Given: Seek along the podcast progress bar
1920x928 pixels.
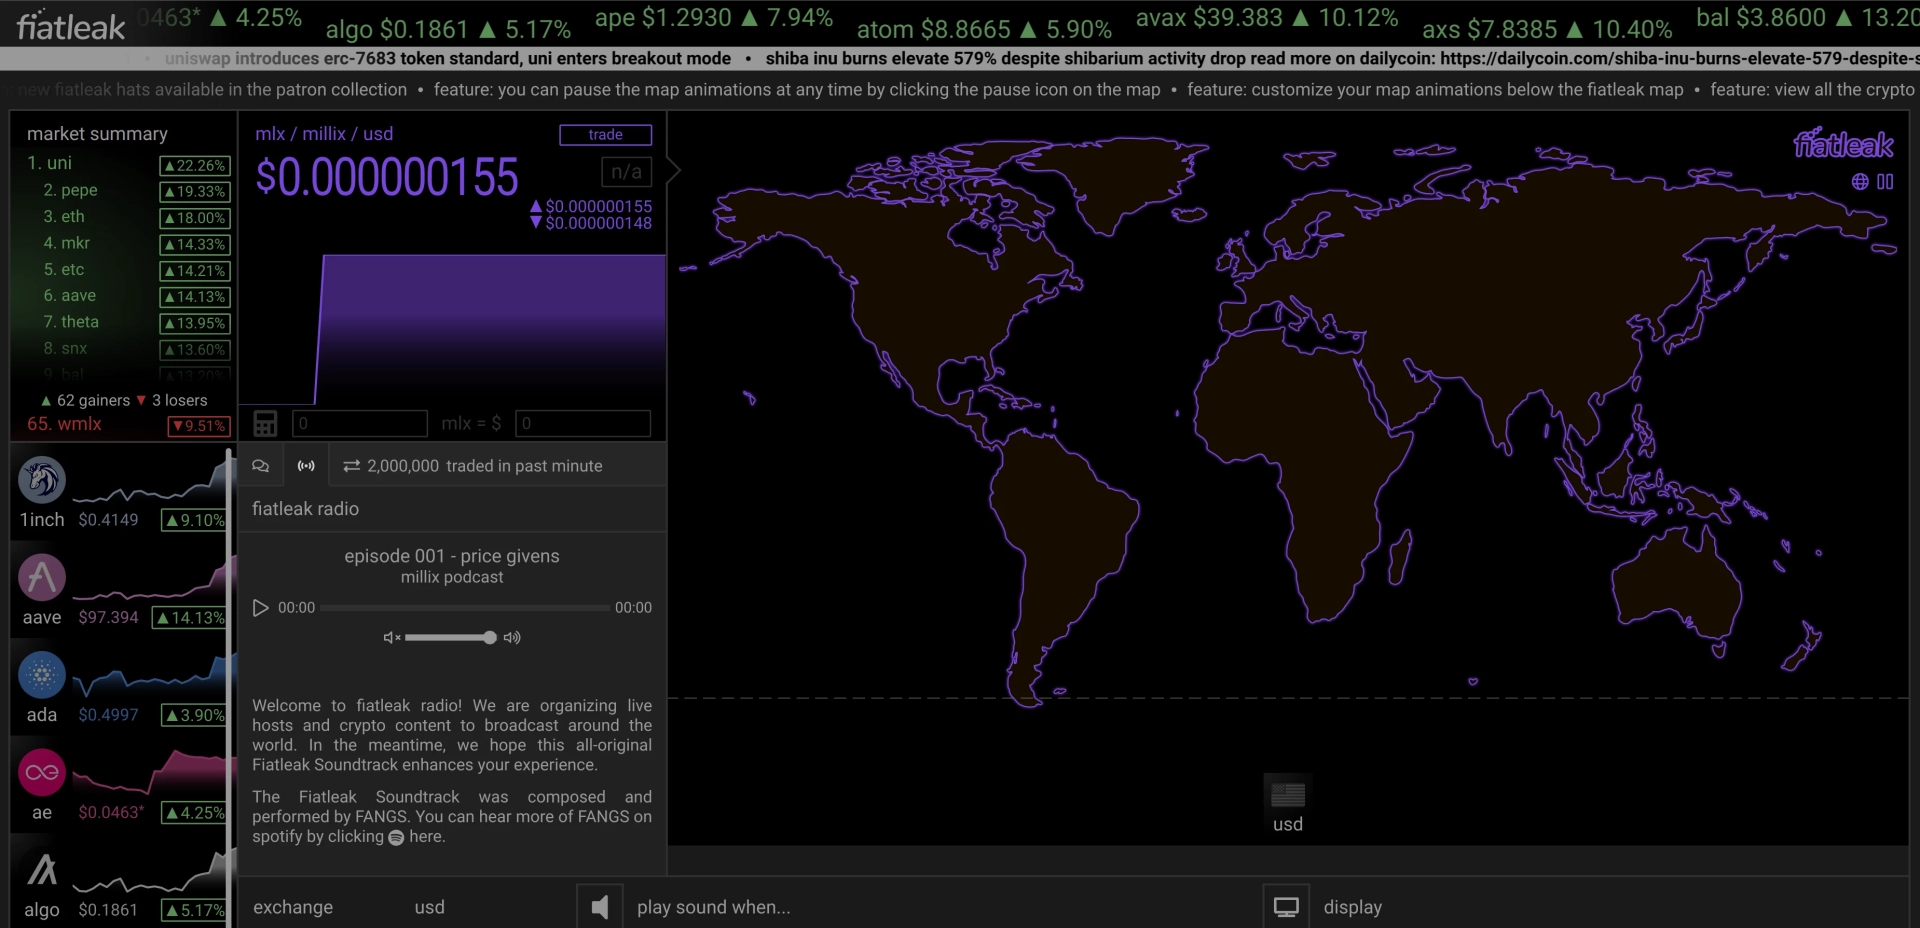Looking at the screenshot, I should click(465, 608).
